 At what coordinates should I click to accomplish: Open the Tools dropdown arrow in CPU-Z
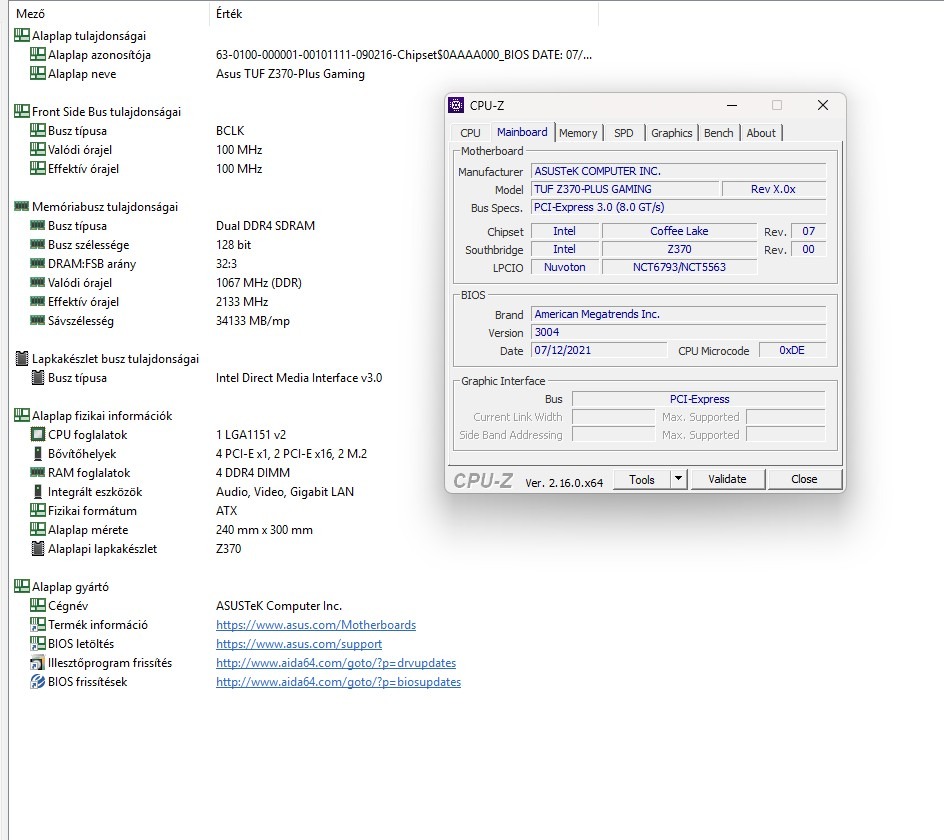[x=678, y=479]
